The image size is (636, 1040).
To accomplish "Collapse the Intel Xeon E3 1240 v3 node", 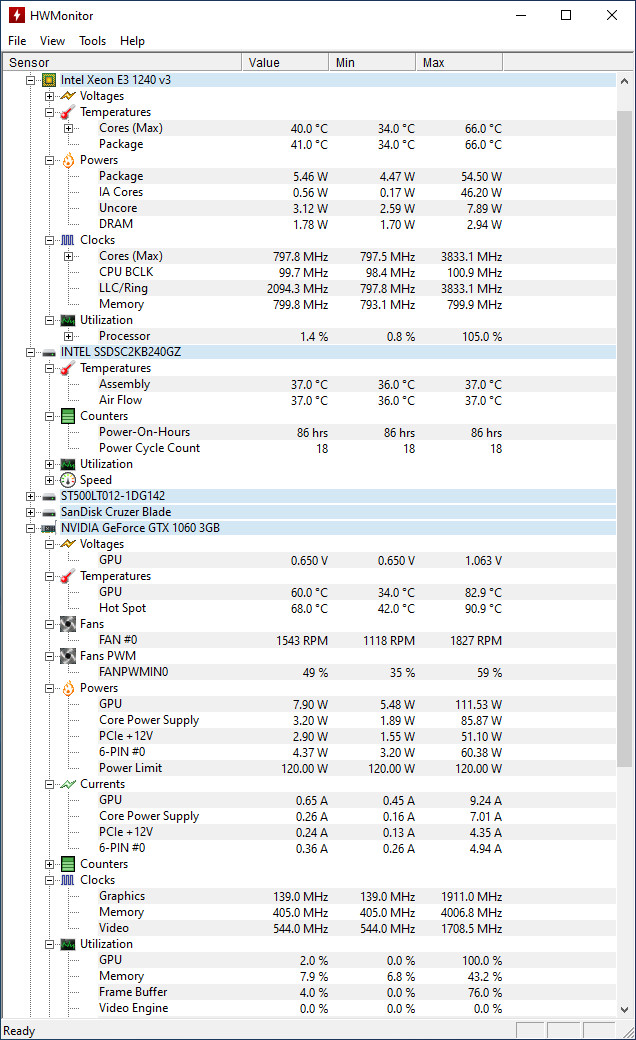I will tap(31, 80).
